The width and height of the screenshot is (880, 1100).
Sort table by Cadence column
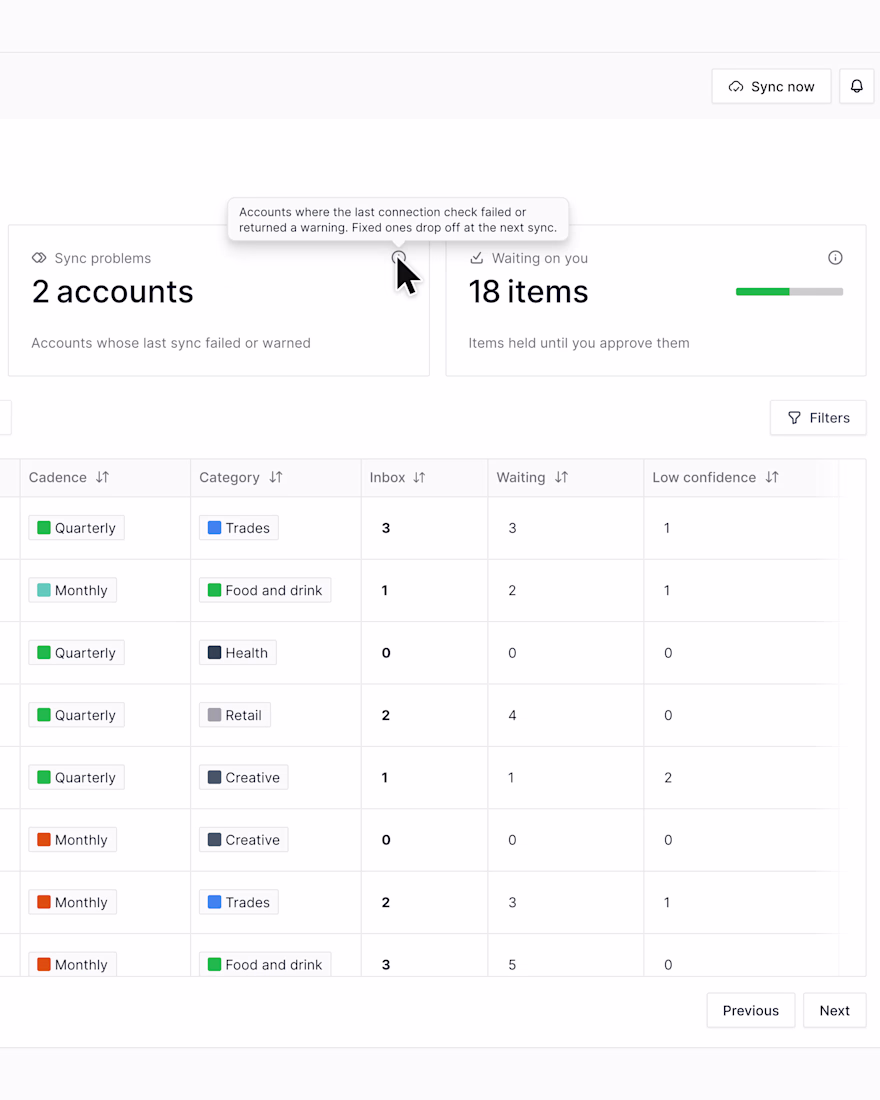(102, 477)
